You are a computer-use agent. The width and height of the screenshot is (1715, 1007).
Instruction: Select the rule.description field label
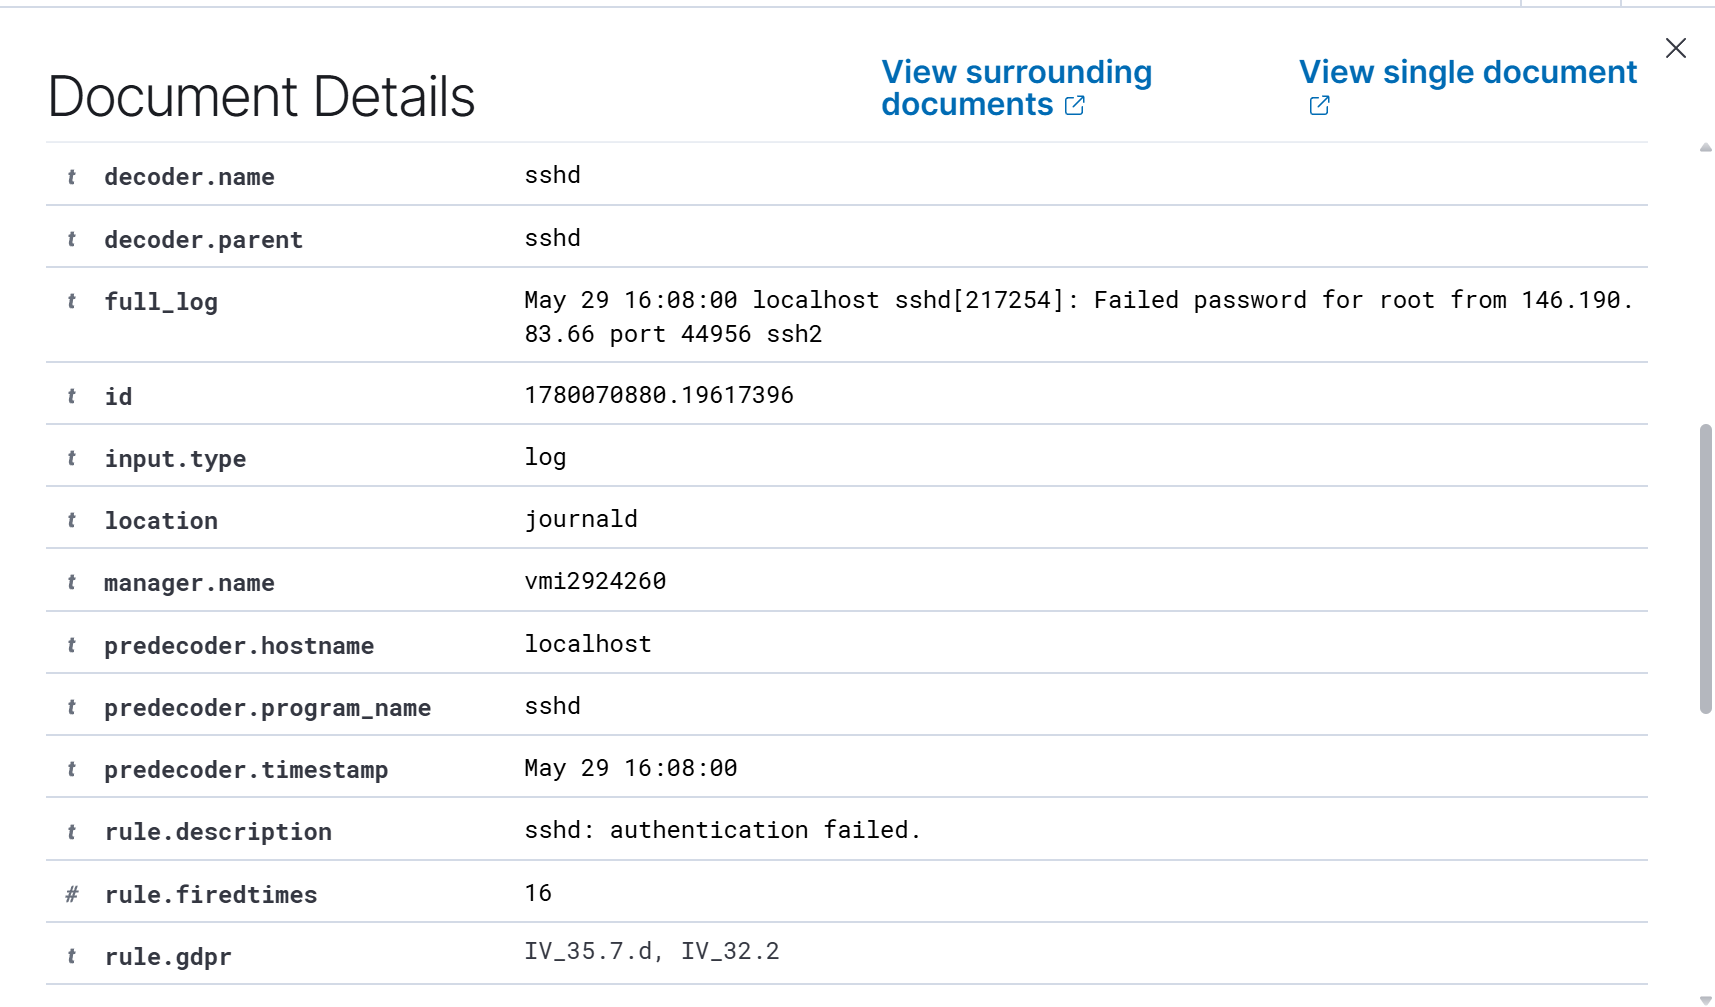tap(218, 832)
